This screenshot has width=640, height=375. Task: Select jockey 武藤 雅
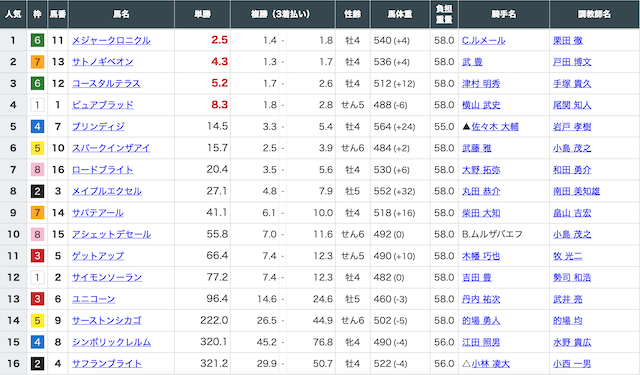(476, 148)
